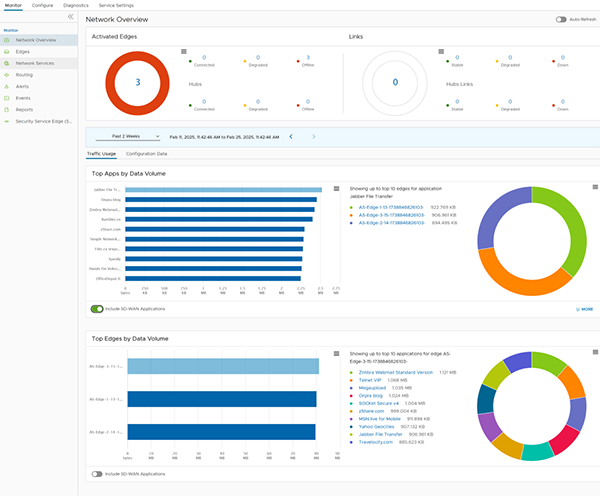Open the Activated Edges hamburger menu icon
Screen dimensions: 600x496
point(183,51)
